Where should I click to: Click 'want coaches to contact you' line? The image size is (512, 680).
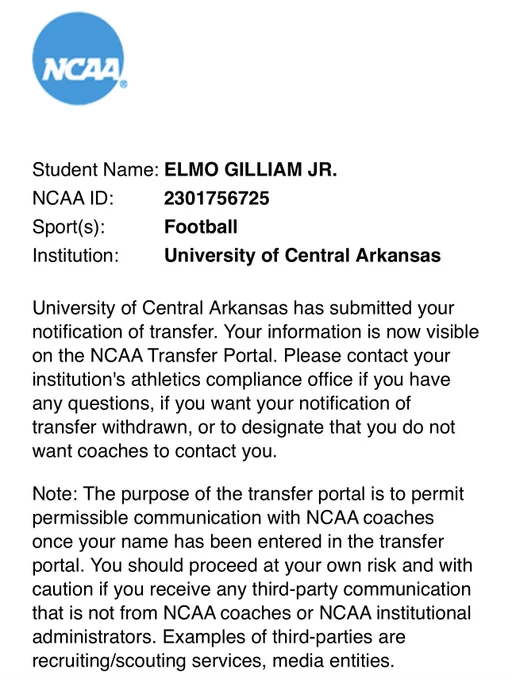(154, 451)
